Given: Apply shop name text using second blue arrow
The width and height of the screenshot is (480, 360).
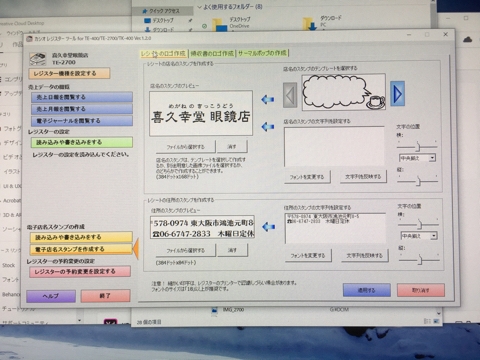Looking at the screenshot, I should [x=268, y=126].
